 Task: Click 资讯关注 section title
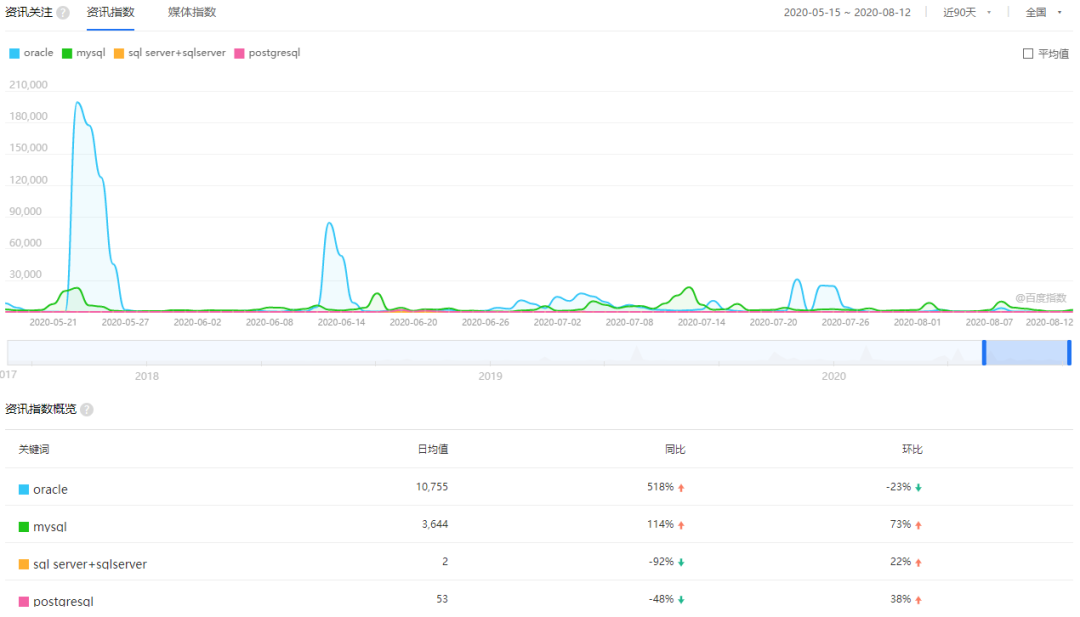pos(28,12)
